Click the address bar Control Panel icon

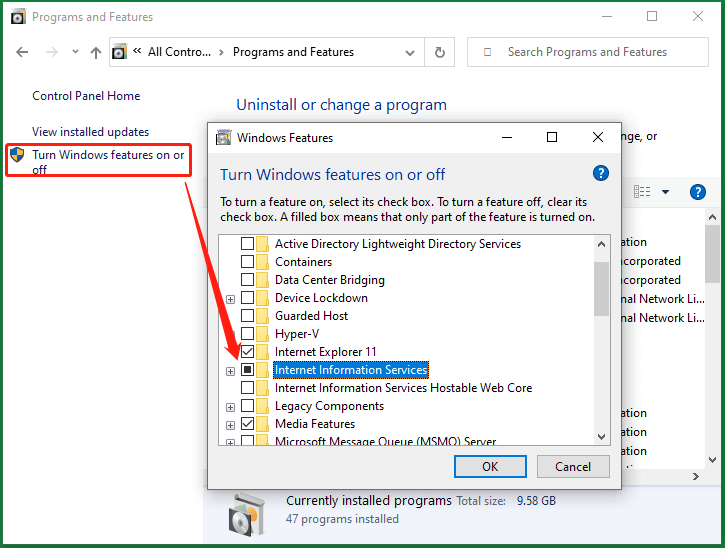point(119,52)
